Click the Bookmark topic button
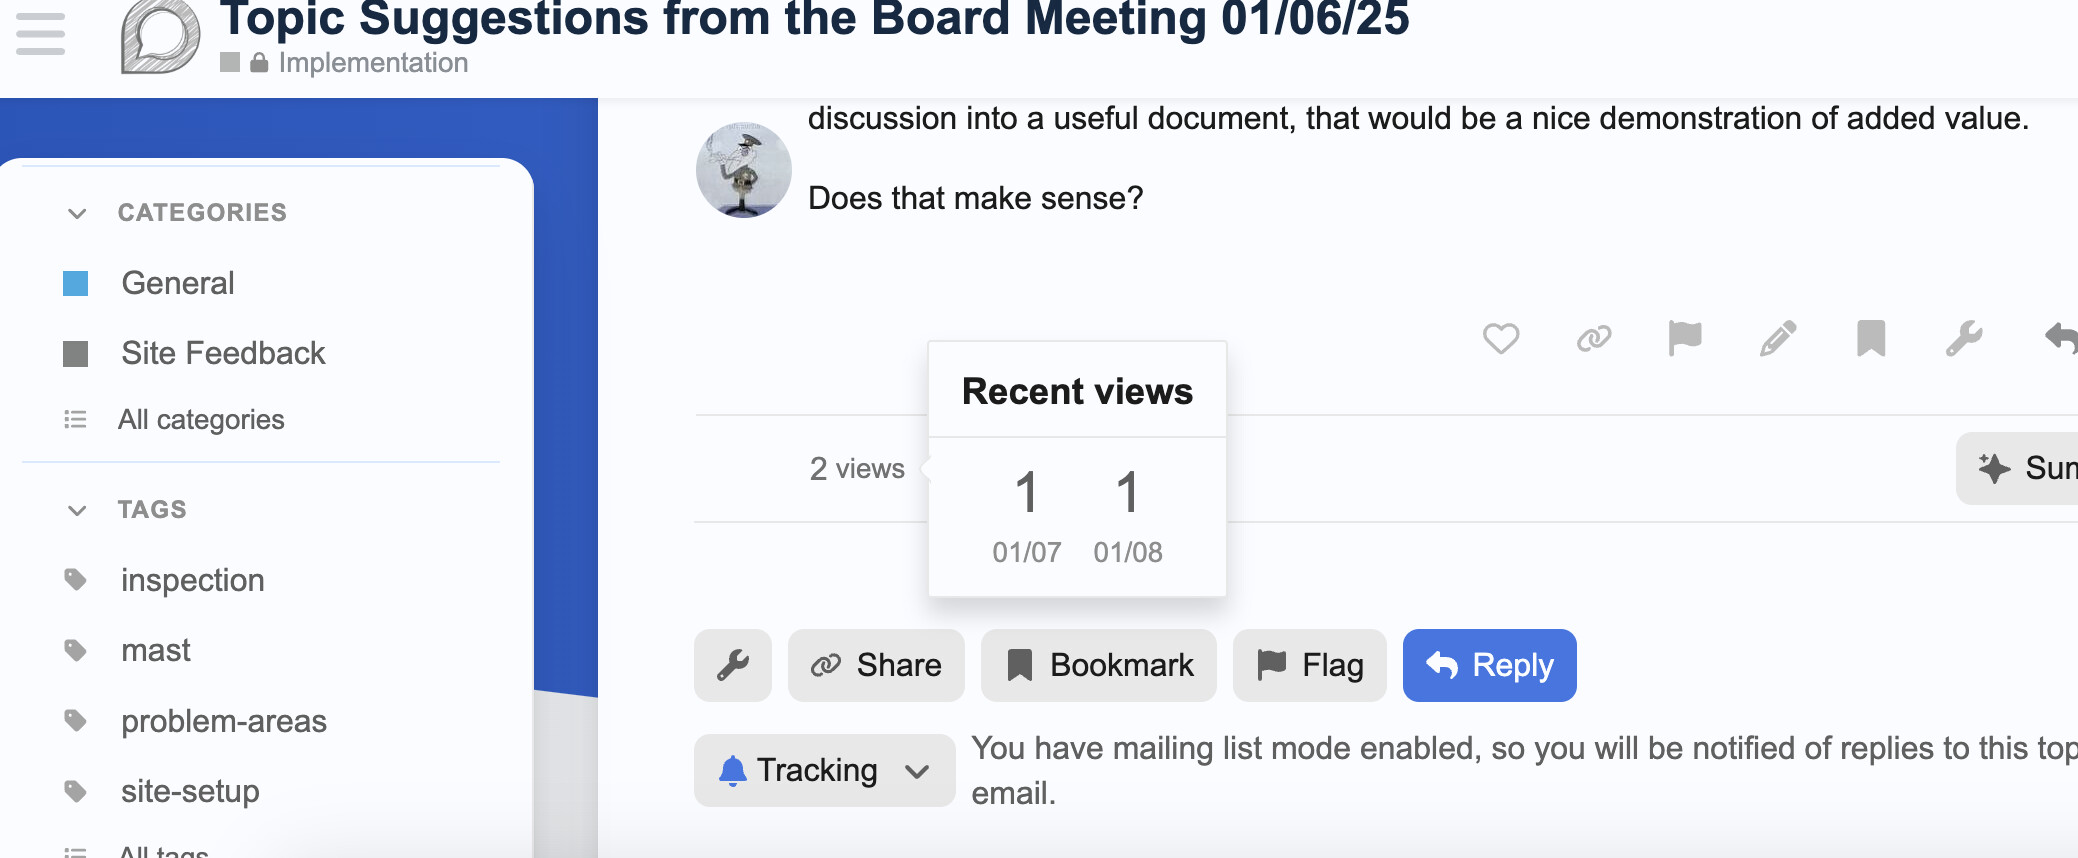The height and width of the screenshot is (858, 2078). pos(1098,665)
